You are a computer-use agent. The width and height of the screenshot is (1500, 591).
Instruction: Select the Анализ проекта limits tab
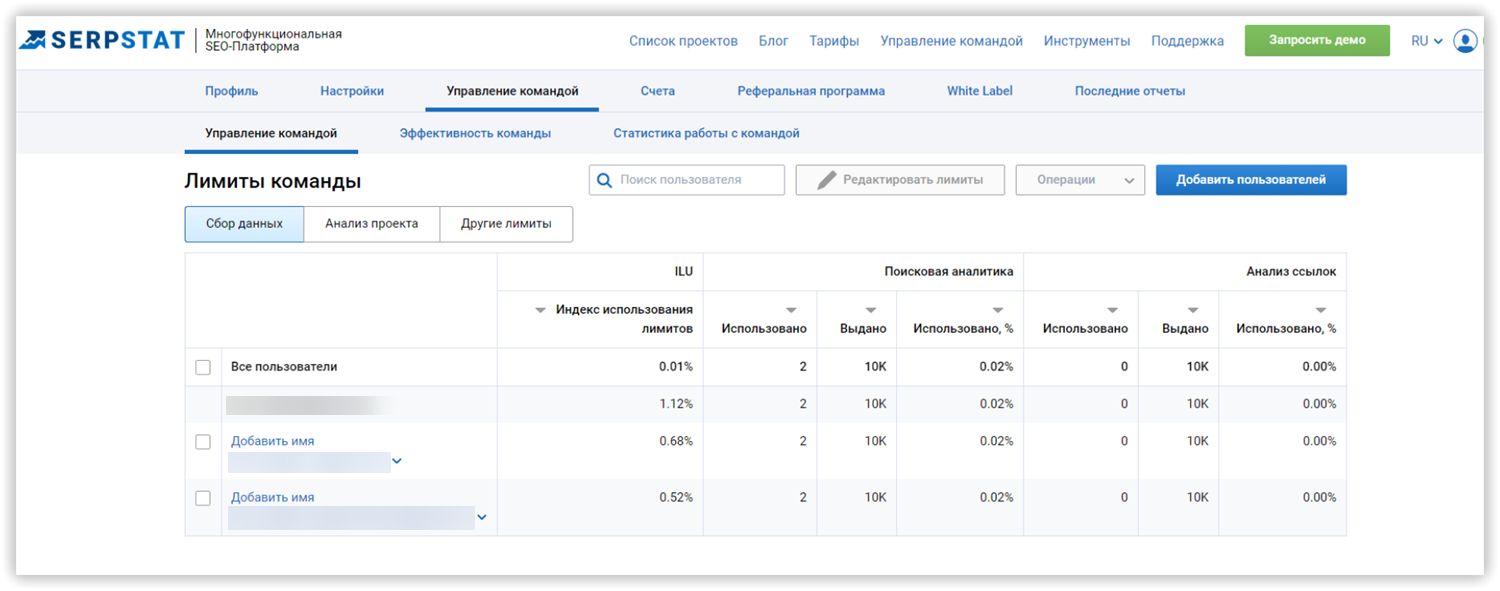pos(372,224)
